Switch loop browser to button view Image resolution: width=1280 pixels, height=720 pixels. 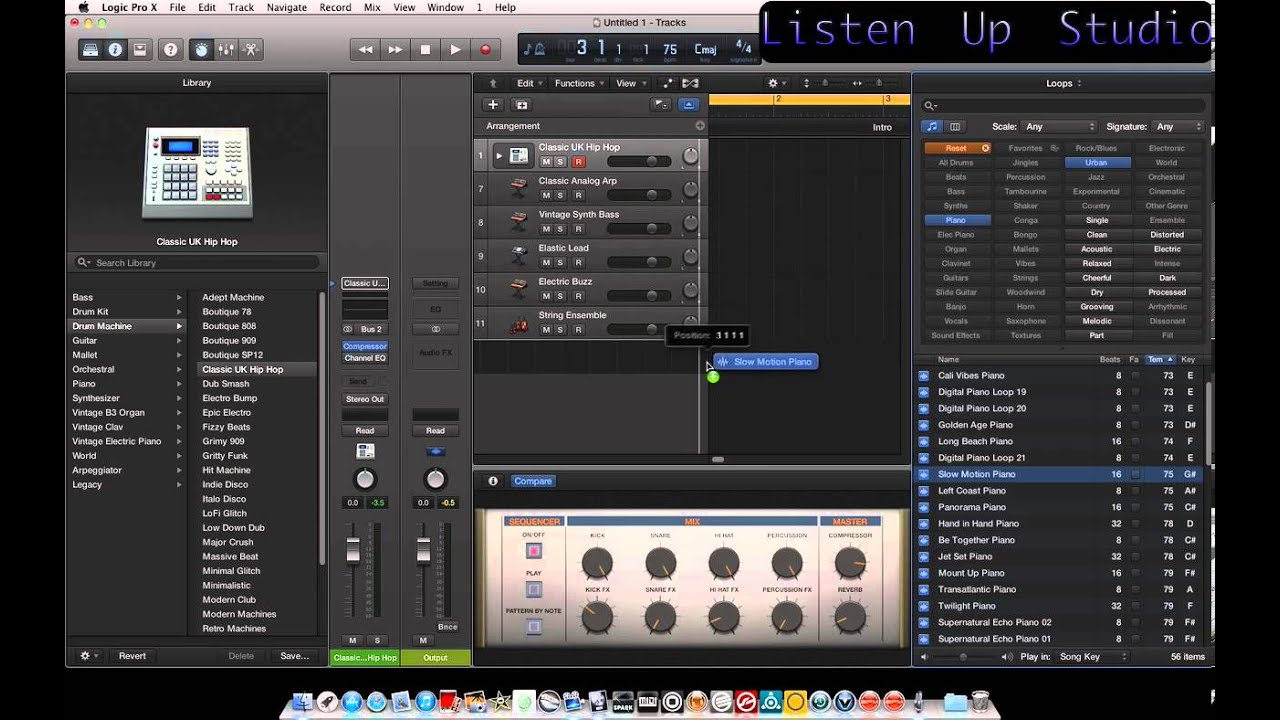[932, 127]
